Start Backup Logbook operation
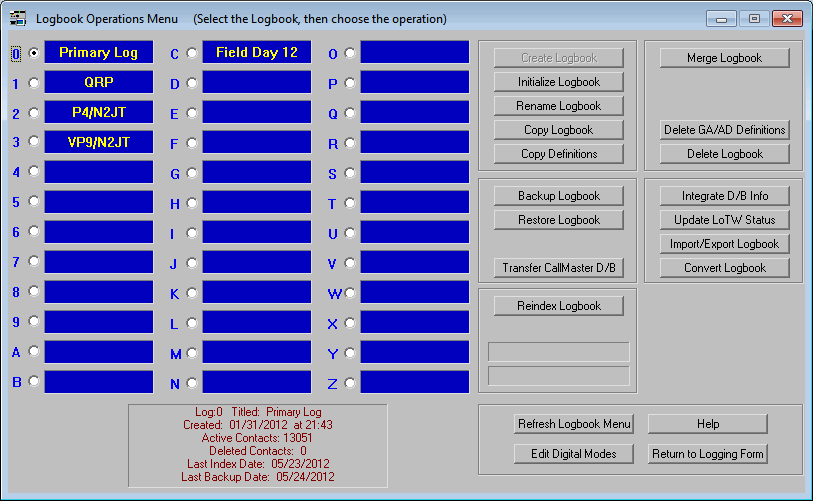This screenshot has height=501, width=813. 558,196
